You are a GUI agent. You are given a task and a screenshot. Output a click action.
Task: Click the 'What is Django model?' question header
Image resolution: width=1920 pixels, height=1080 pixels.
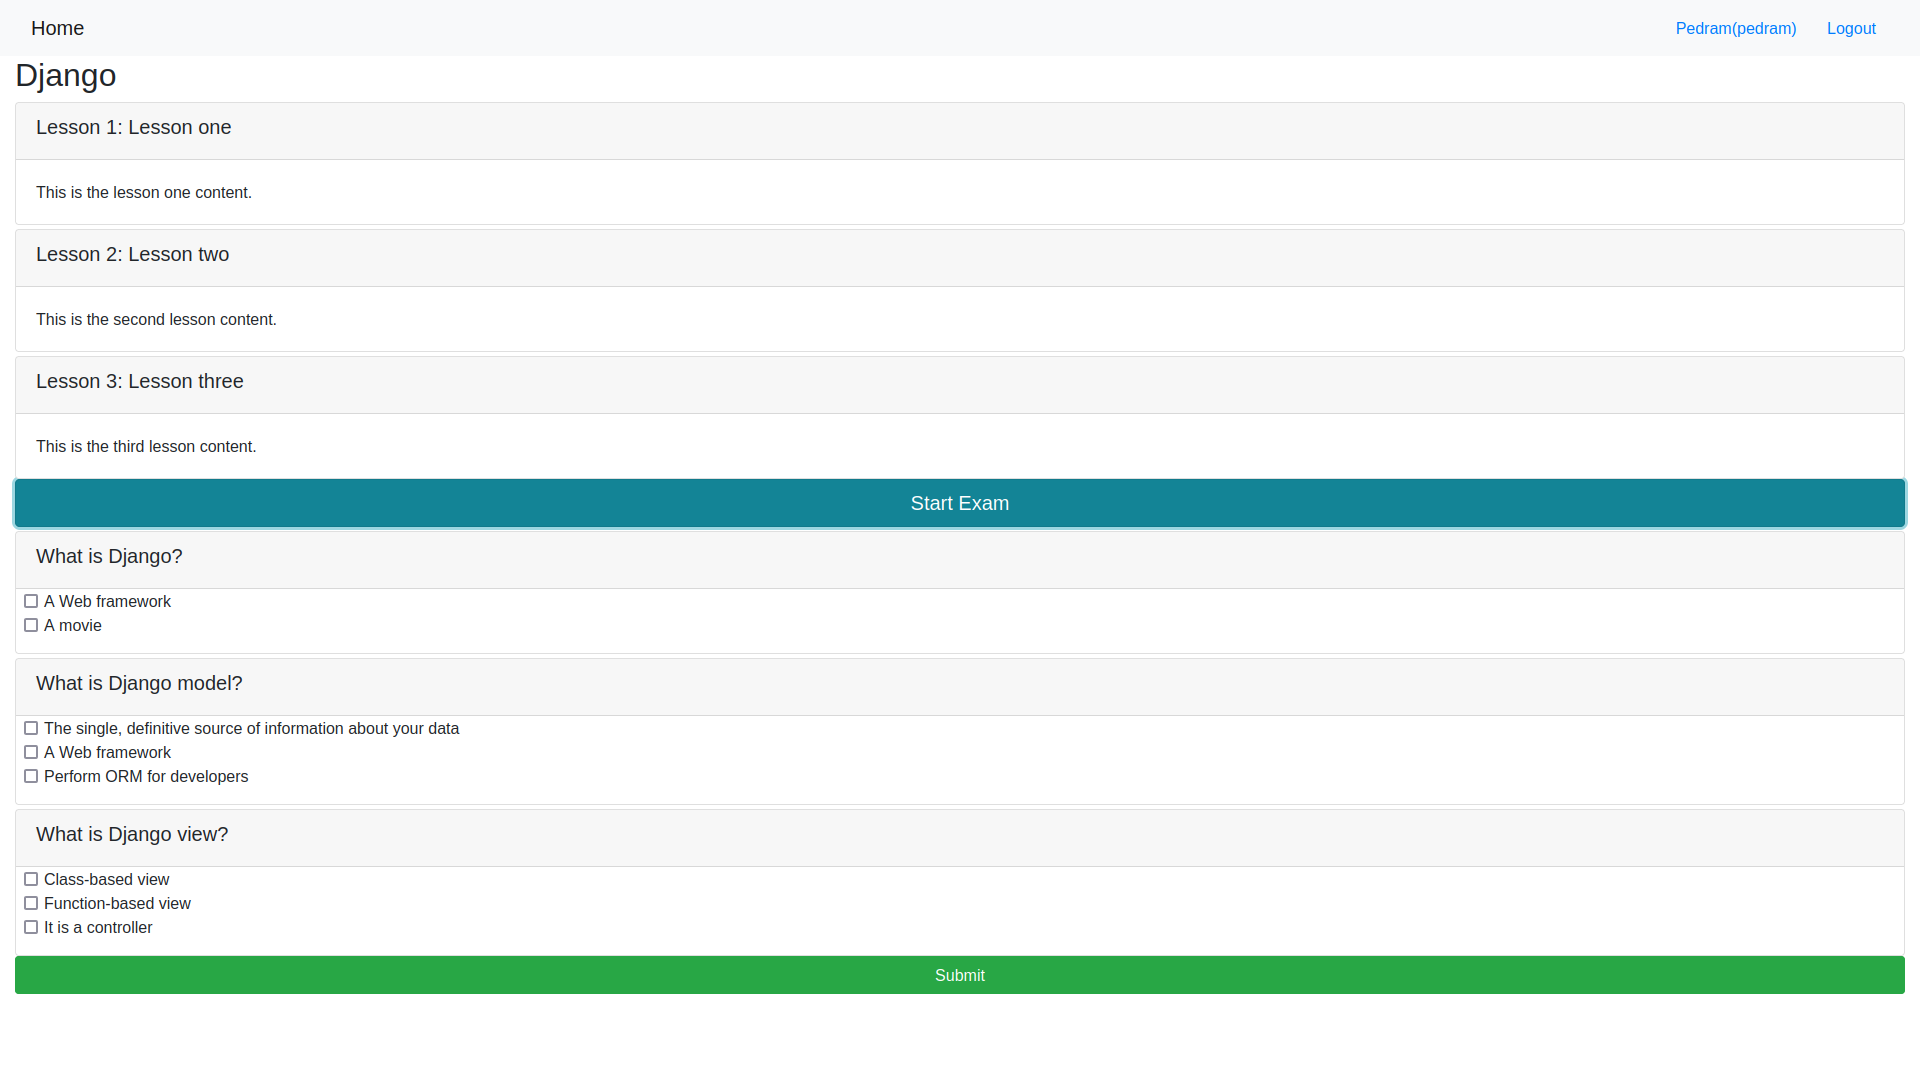(139, 684)
